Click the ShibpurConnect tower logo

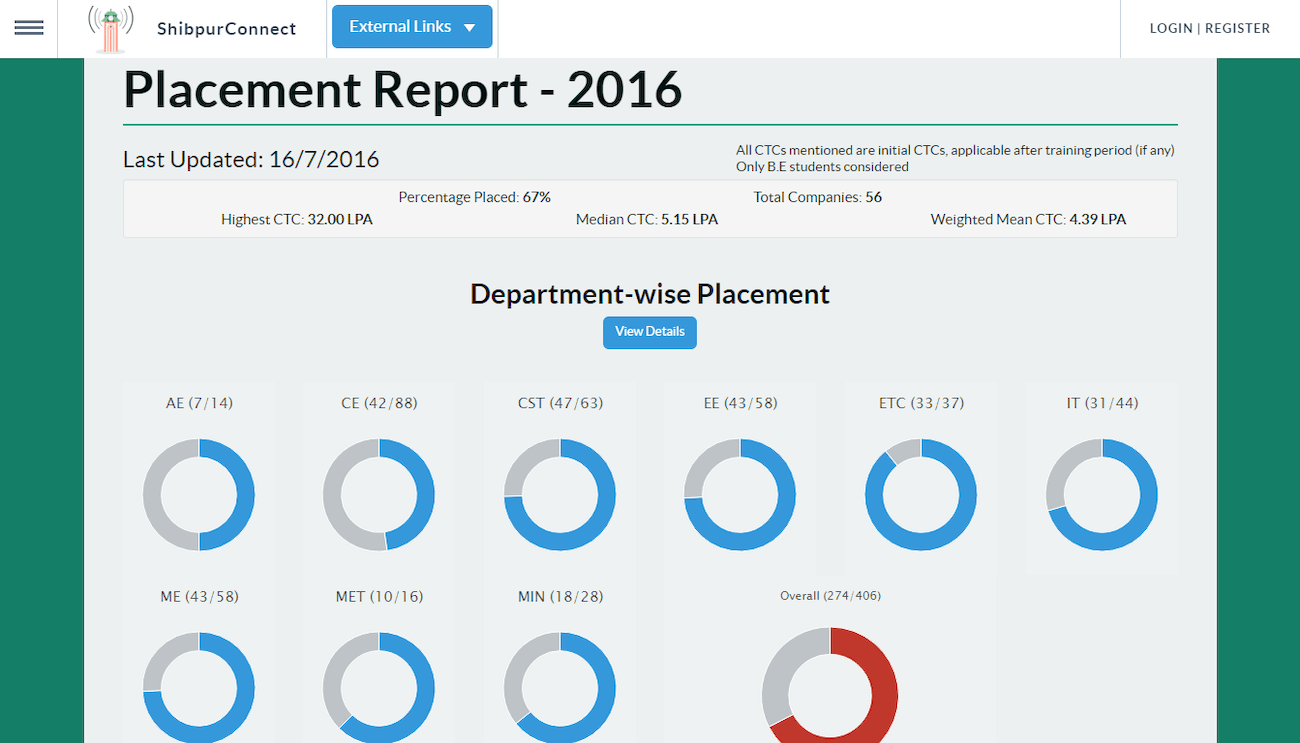(x=110, y=29)
